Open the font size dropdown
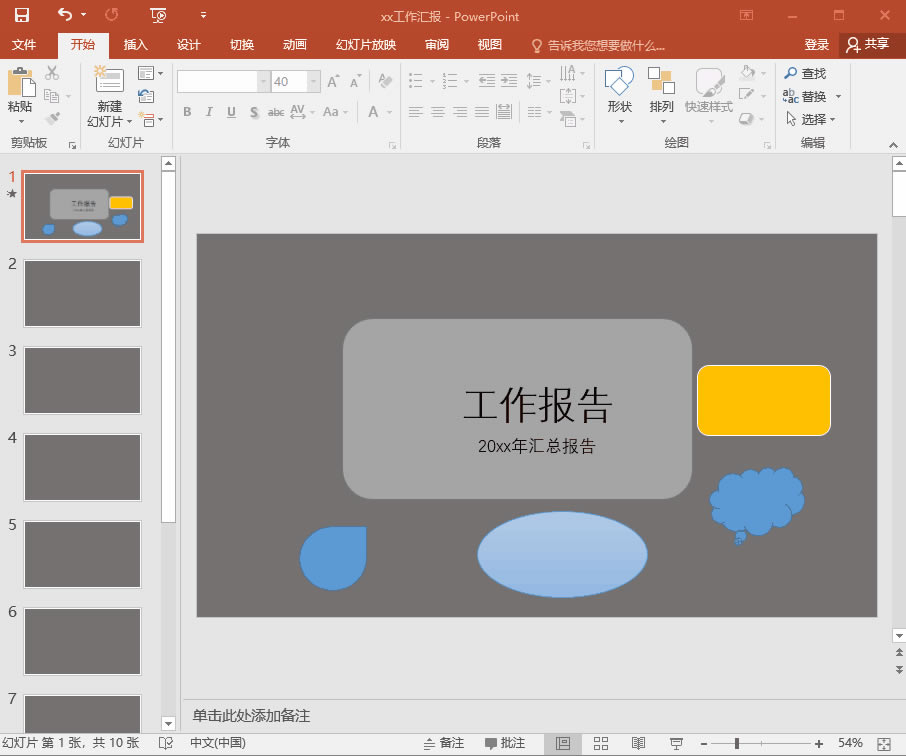This screenshot has width=906, height=756. [x=312, y=81]
